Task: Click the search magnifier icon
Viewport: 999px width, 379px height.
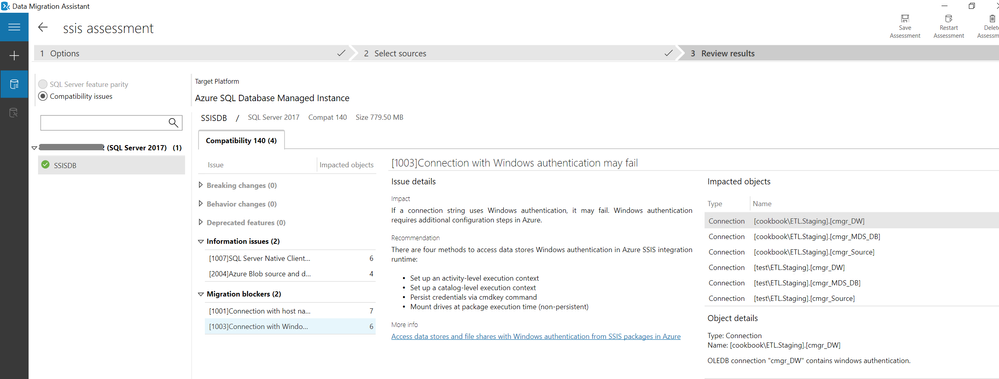Action: (173, 122)
